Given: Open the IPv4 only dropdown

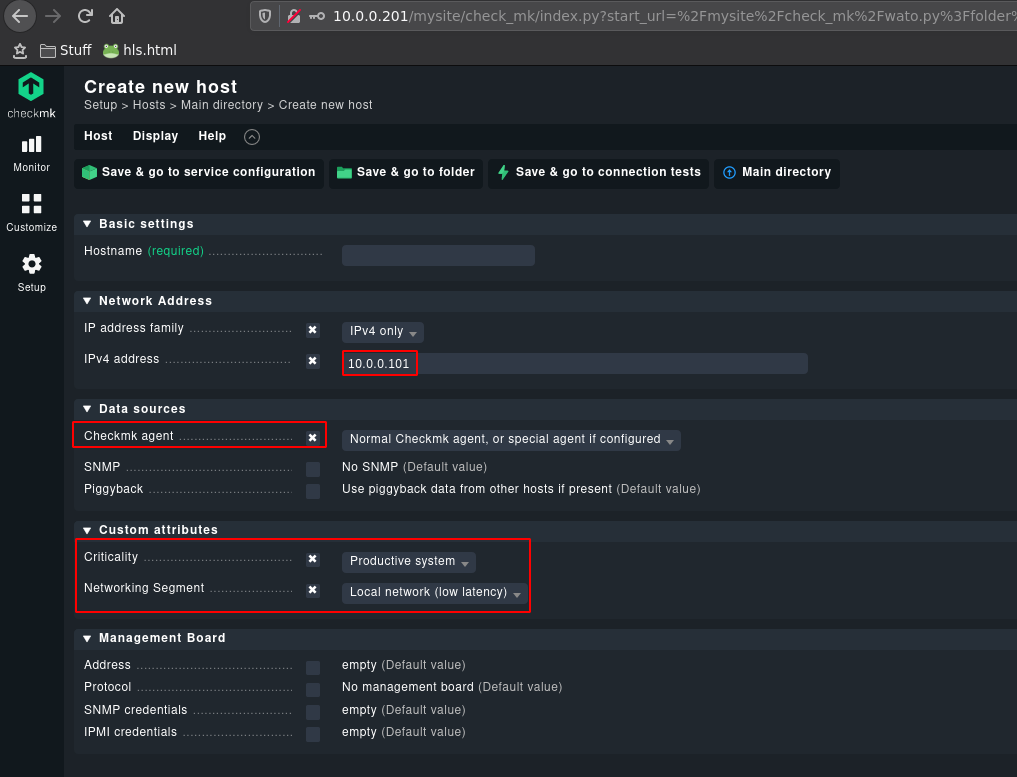Looking at the screenshot, I should pyautogui.click(x=383, y=331).
